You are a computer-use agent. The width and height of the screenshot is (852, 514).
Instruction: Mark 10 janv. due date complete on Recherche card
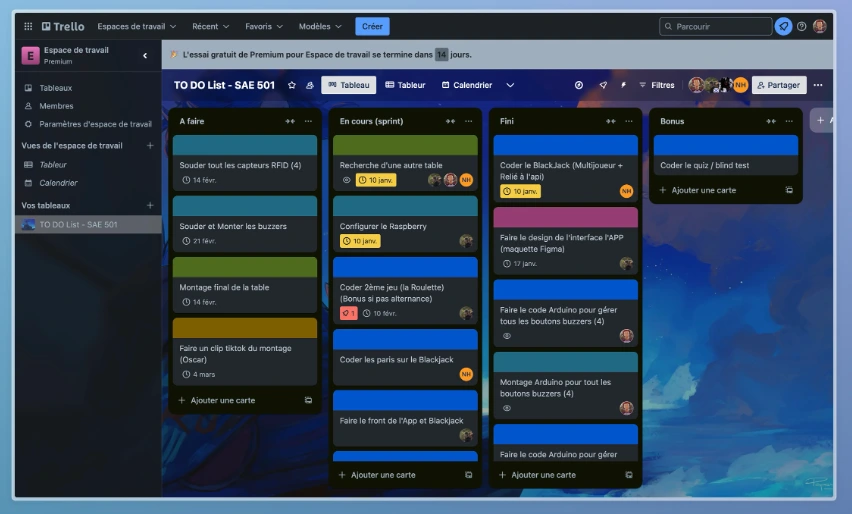tap(375, 180)
